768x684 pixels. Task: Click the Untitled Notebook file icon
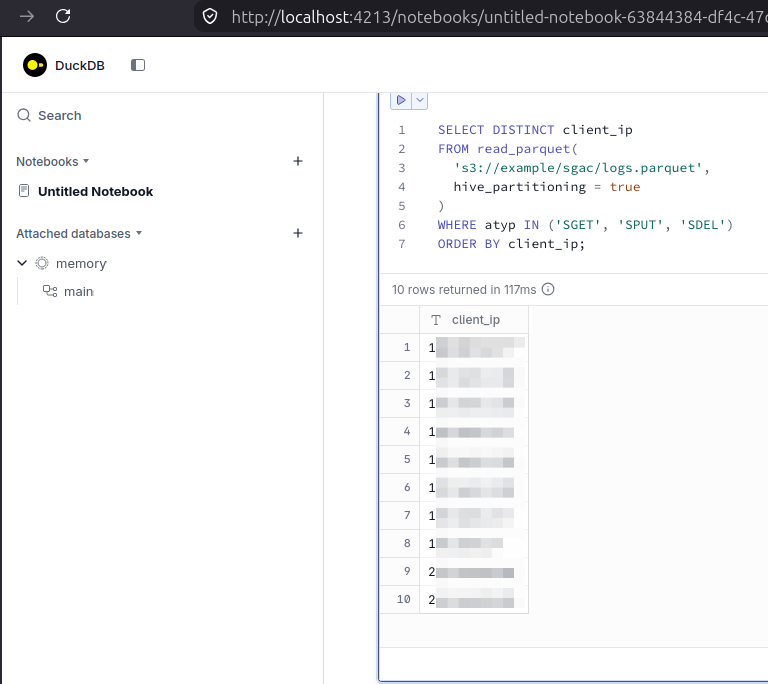[24, 191]
